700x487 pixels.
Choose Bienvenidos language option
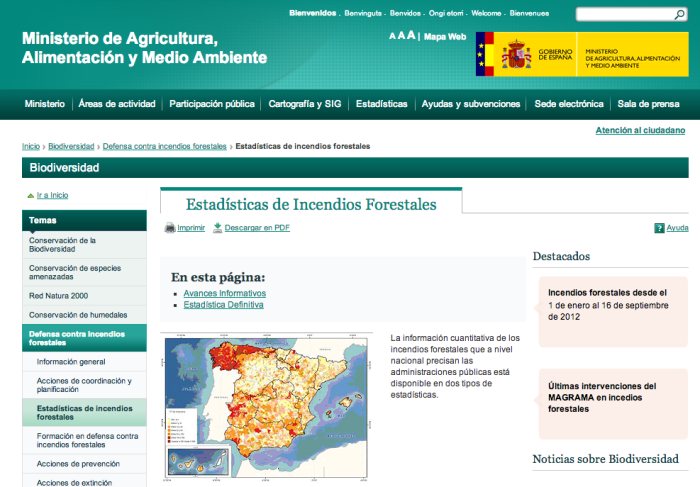point(312,13)
